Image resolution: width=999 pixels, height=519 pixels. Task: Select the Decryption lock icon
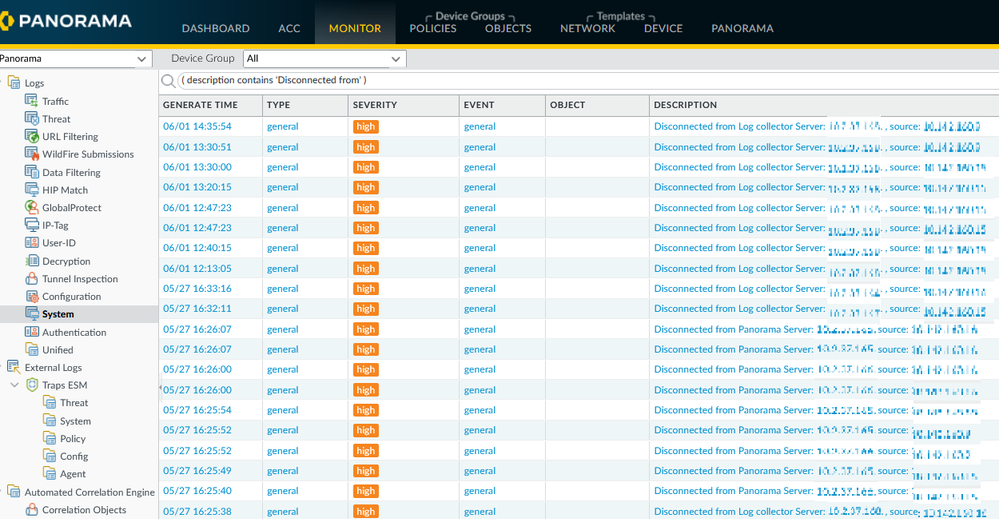click(x=32, y=261)
